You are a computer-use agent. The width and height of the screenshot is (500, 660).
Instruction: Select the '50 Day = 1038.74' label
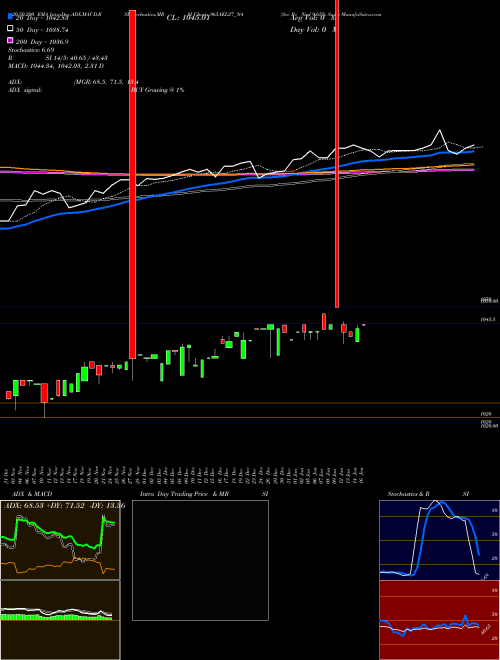coord(42,30)
